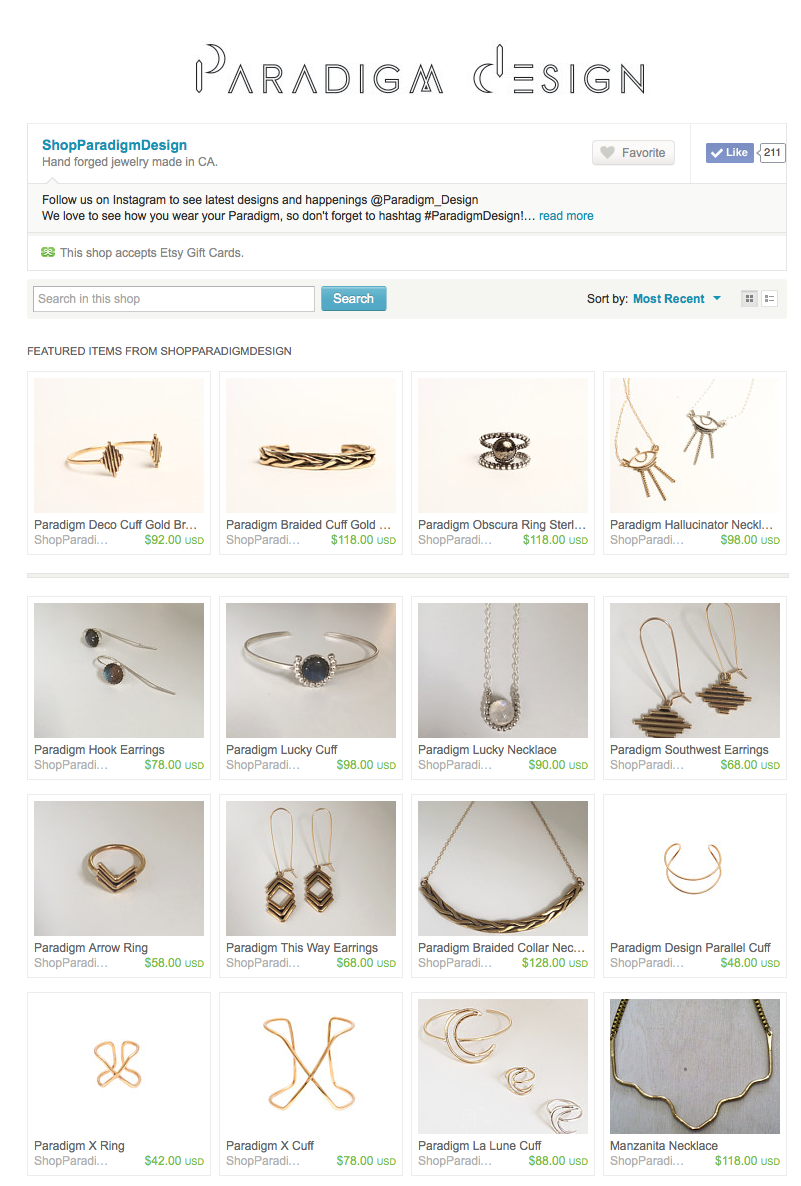Open ShopParadigmDesign shop name link
Screen dimensions: 801x1186
pos(114,145)
